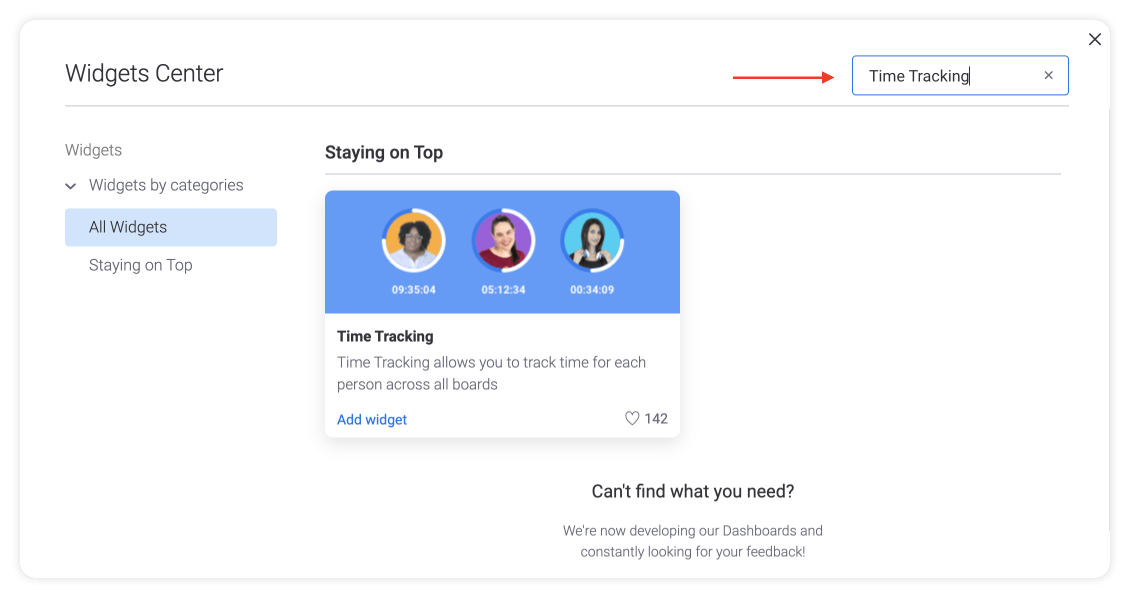Click inside the Time Tracking search box
This screenshot has height=598, width=1130.
click(950, 75)
